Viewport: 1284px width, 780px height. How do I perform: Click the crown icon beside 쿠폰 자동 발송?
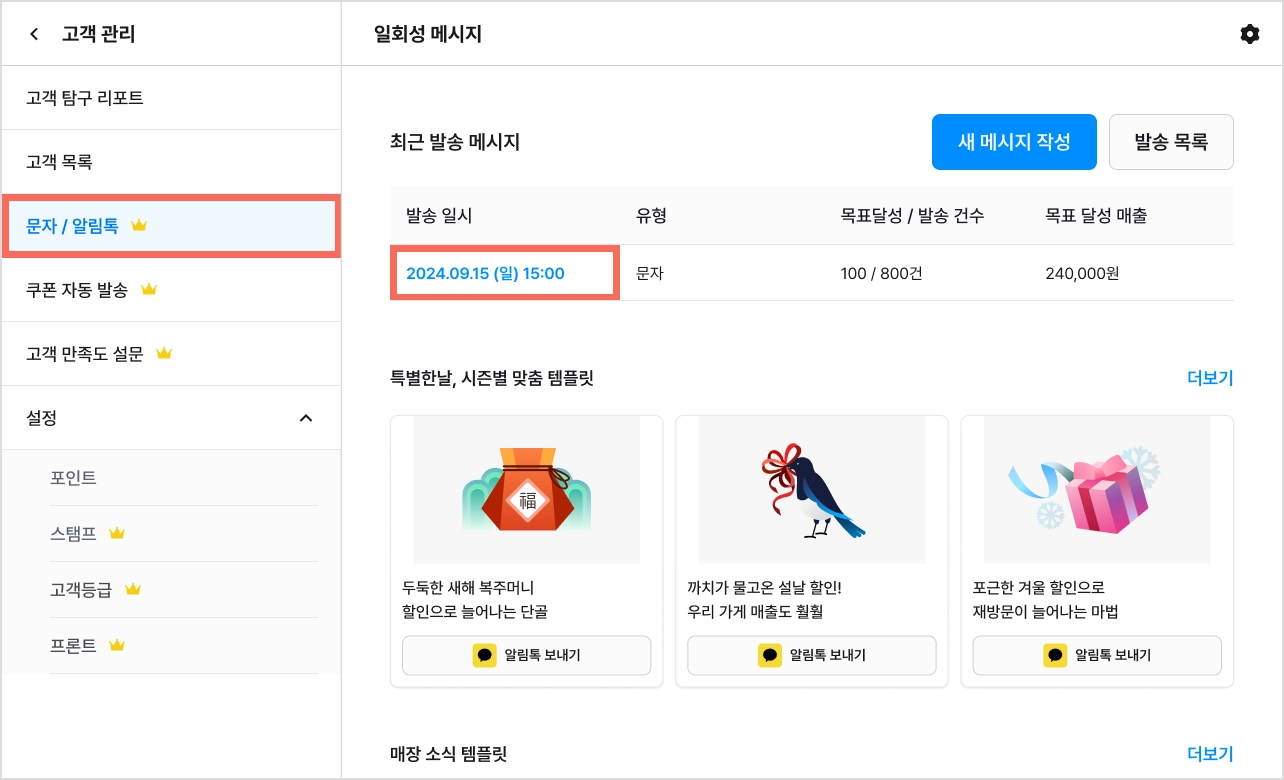[x=149, y=290]
